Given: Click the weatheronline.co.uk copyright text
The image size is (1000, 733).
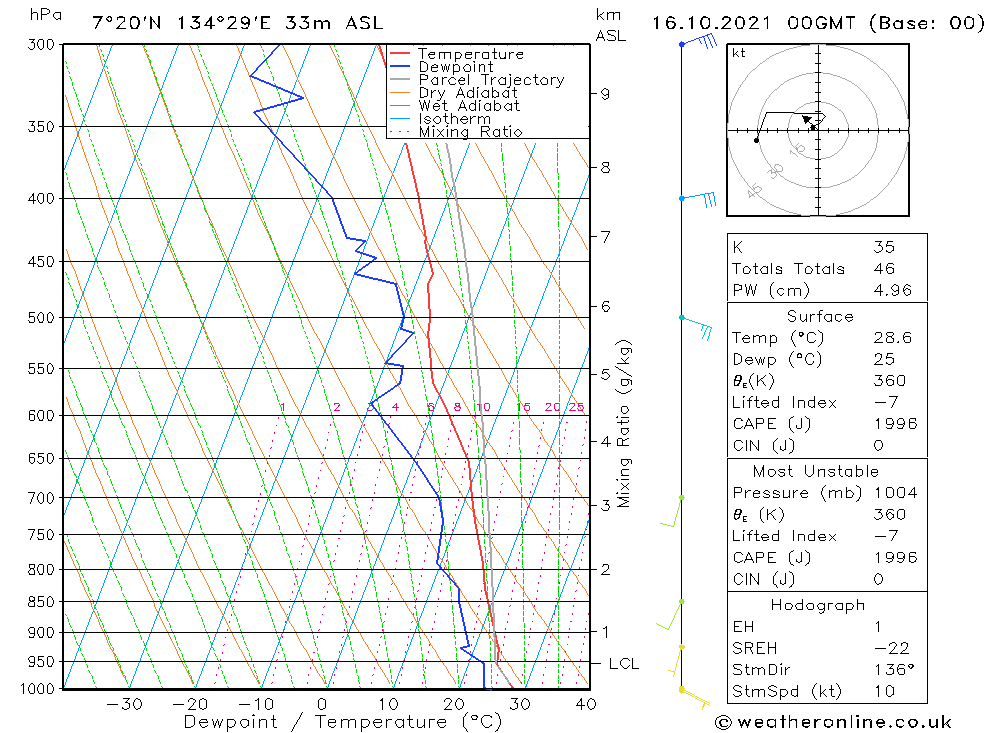Looking at the screenshot, I should click(x=834, y=722).
